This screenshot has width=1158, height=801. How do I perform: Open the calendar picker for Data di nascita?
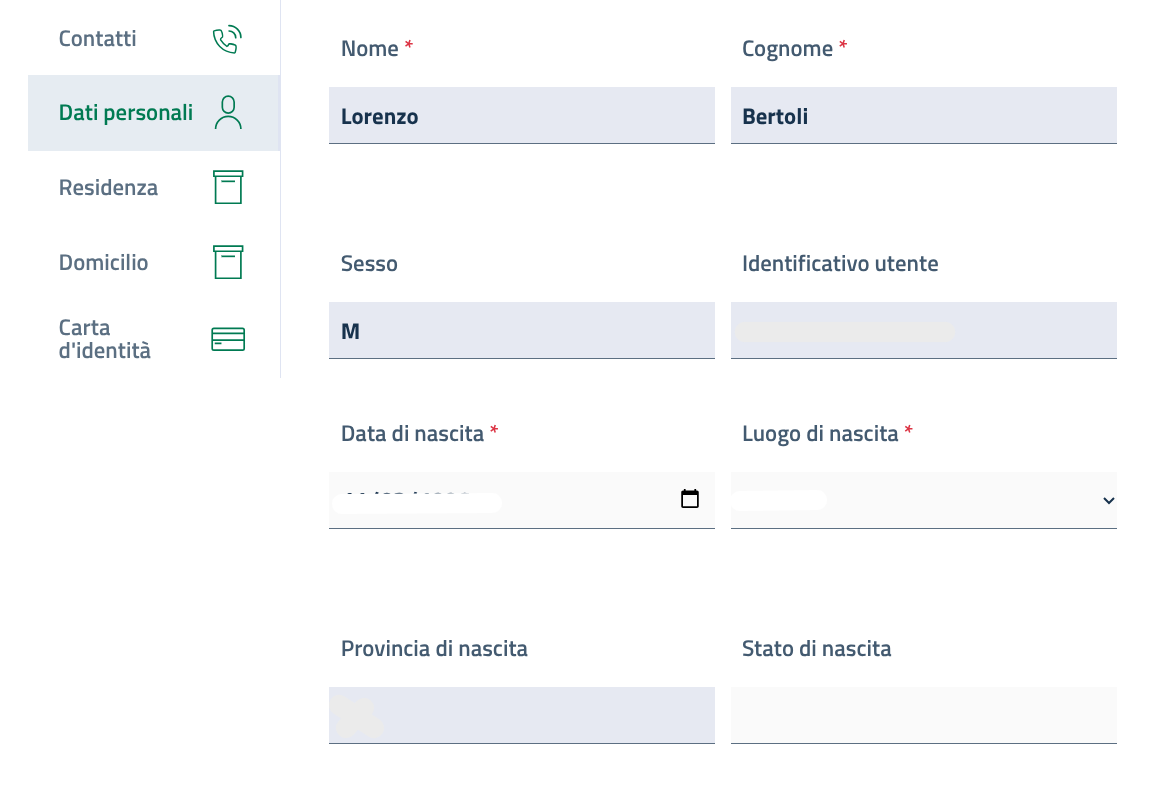(x=690, y=499)
